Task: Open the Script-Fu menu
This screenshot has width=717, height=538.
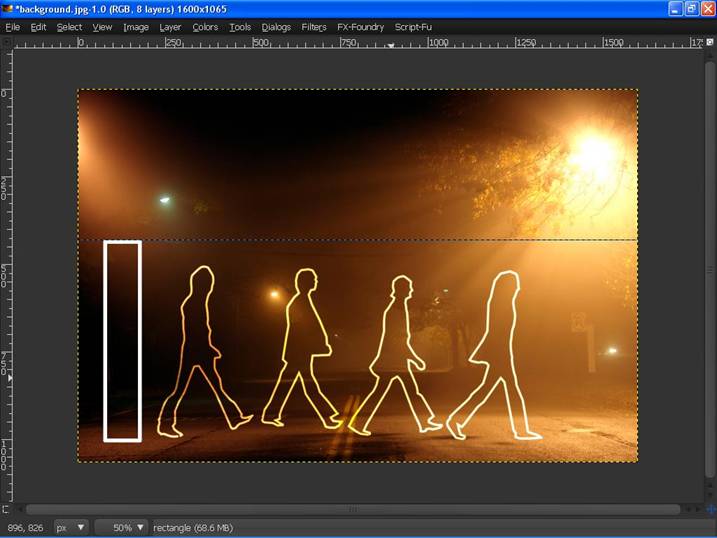Action: pos(413,27)
